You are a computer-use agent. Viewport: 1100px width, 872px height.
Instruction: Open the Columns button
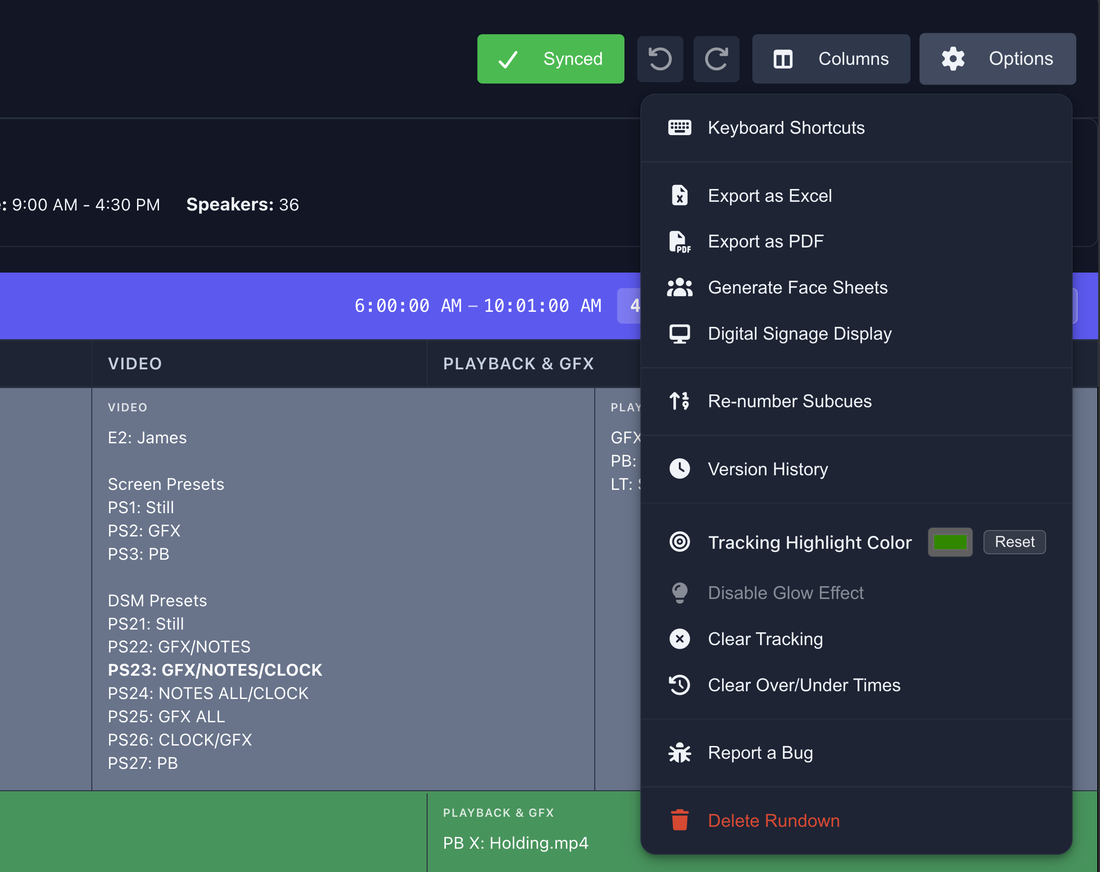click(x=831, y=59)
